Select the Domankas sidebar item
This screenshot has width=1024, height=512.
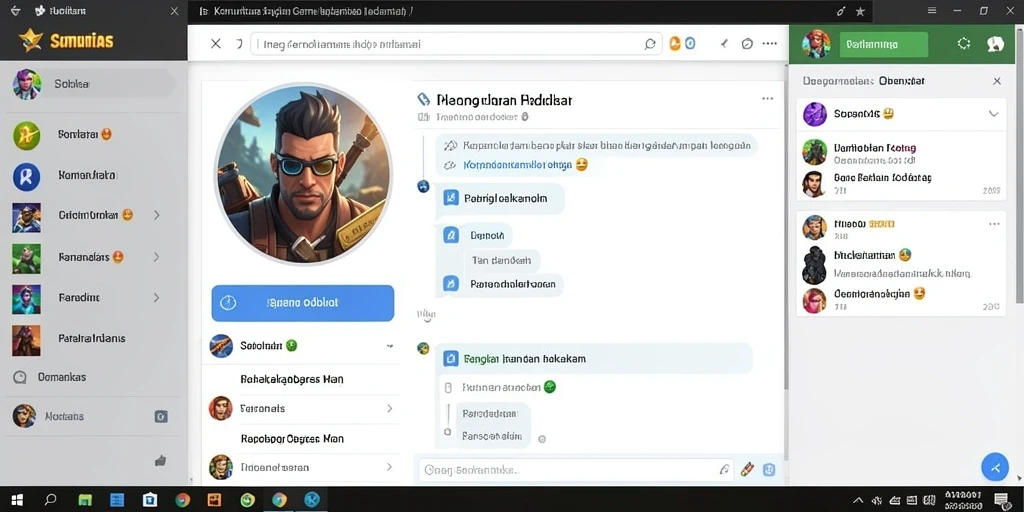[x=93, y=377]
